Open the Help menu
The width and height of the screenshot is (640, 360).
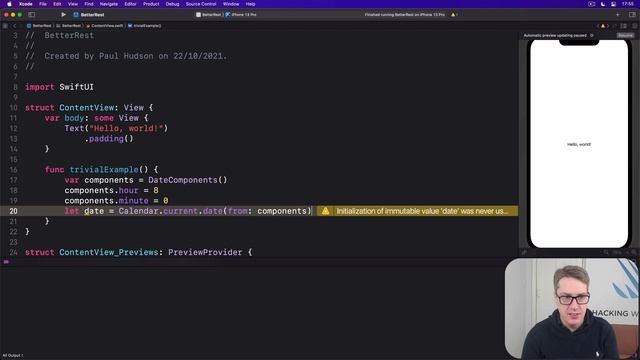coord(250,4)
